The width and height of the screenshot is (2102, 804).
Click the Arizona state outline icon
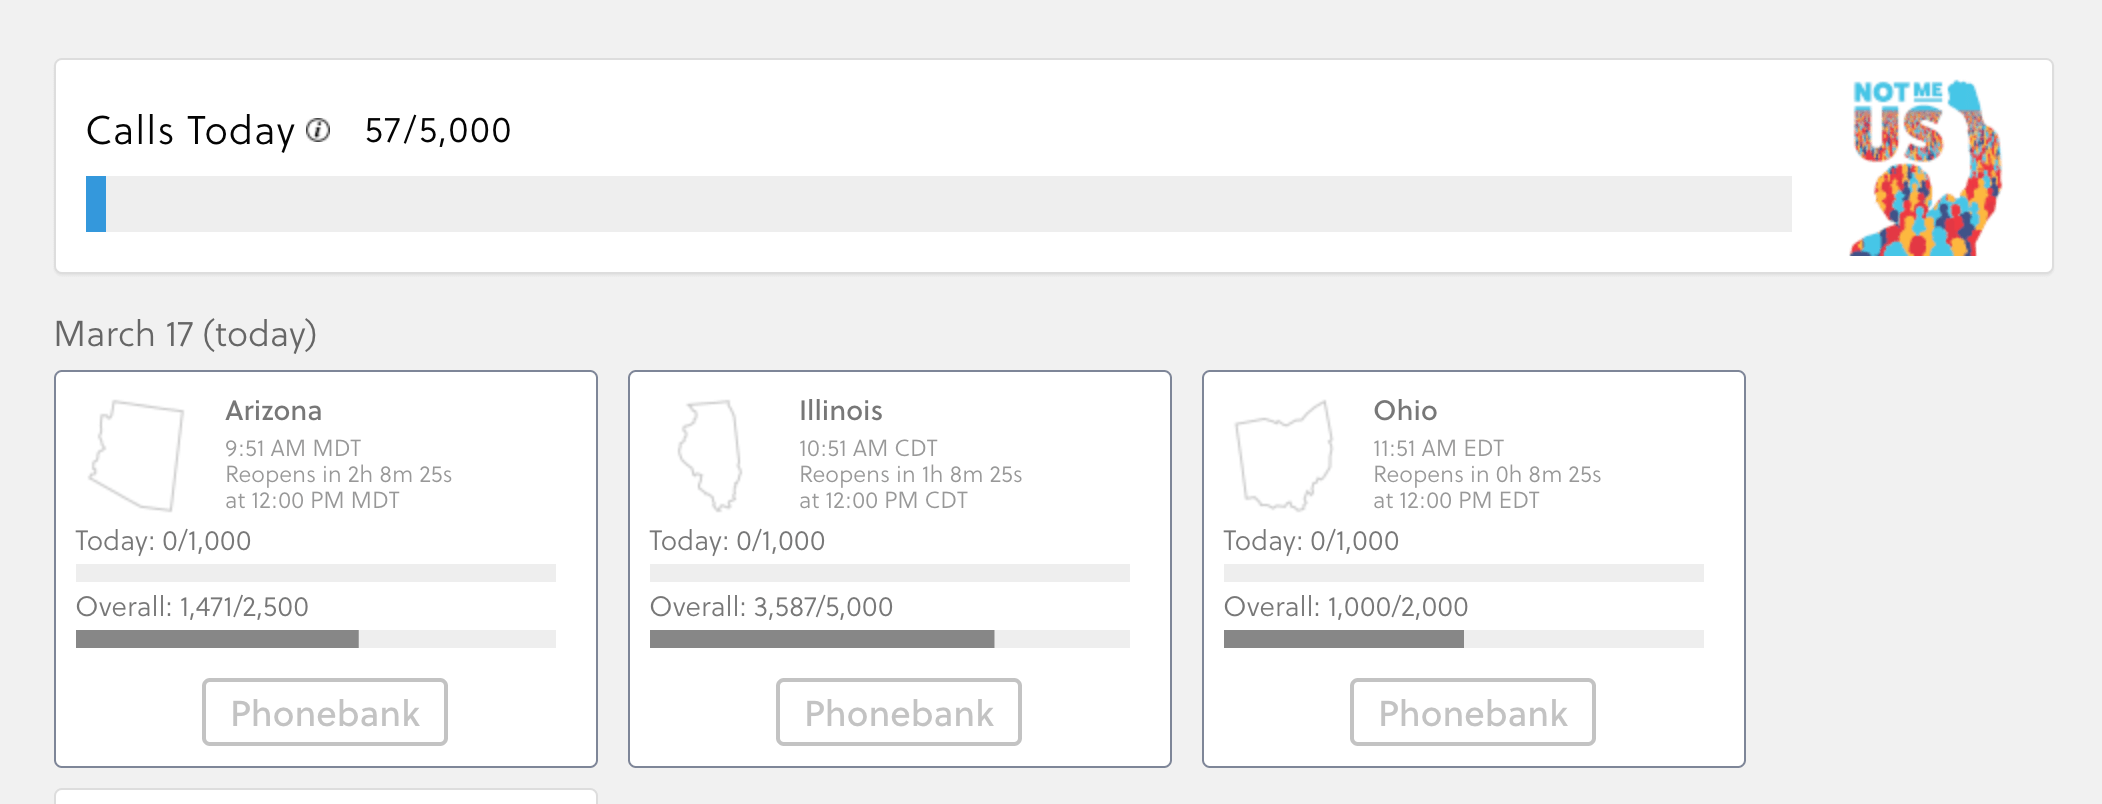(x=137, y=456)
